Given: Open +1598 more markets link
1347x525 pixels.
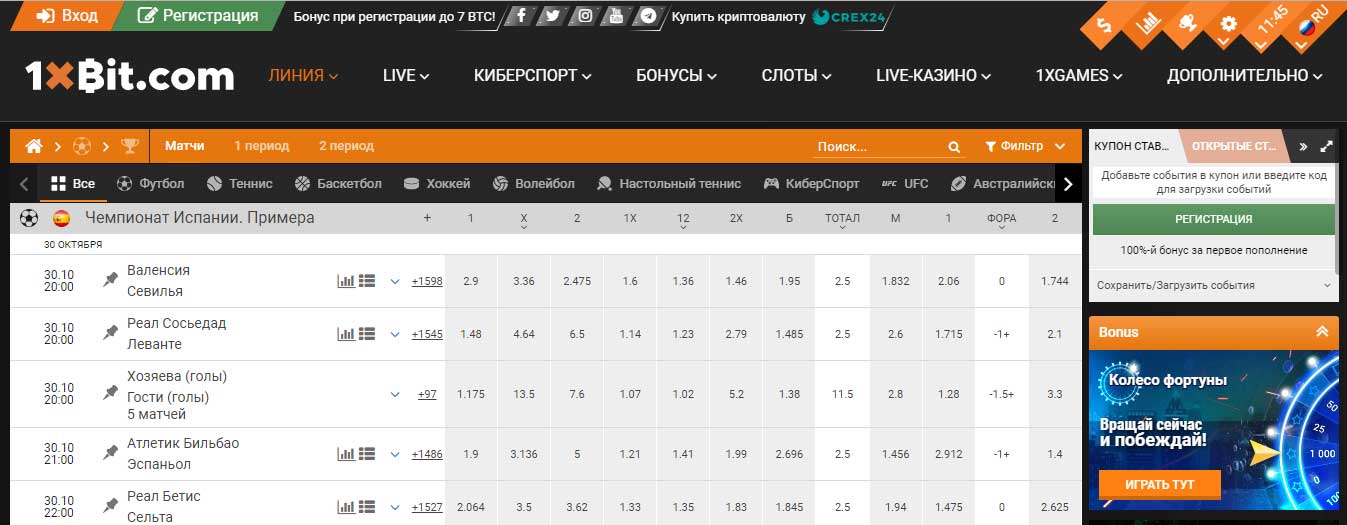Looking at the screenshot, I should (427, 282).
